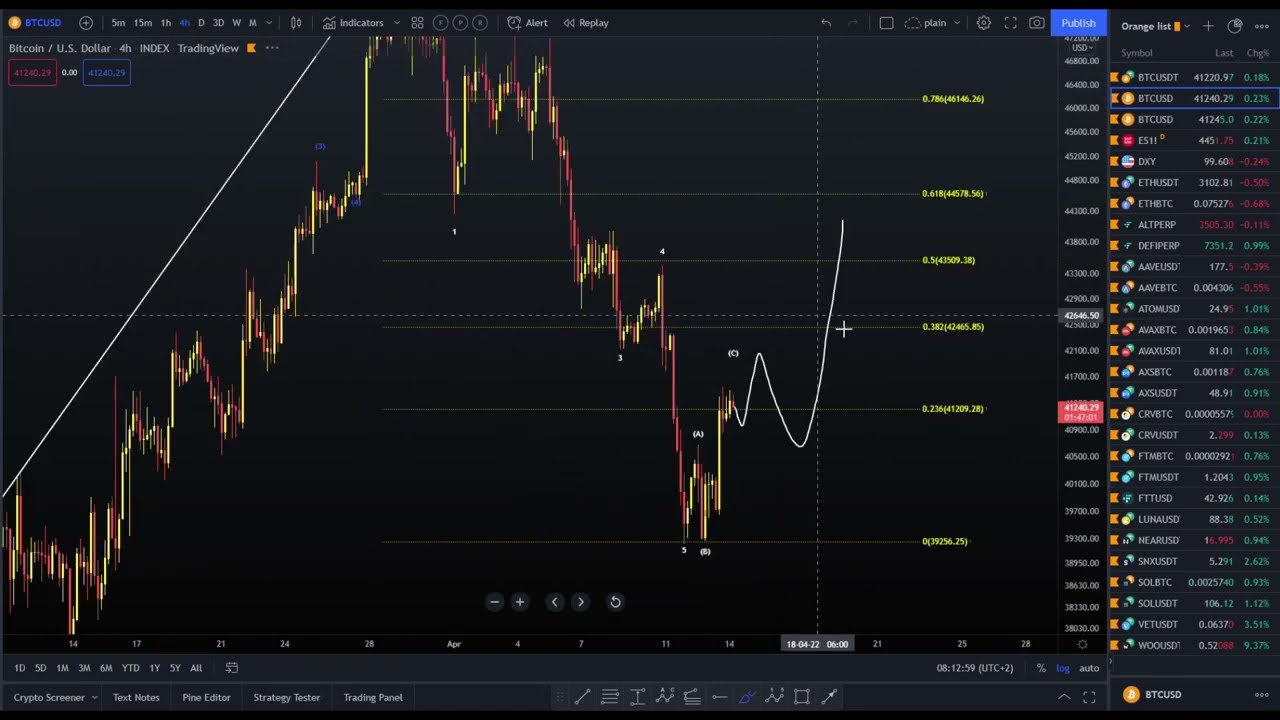Open the BTCUSD symbol search
Viewport: 1280px width, 720px height.
(x=35, y=22)
